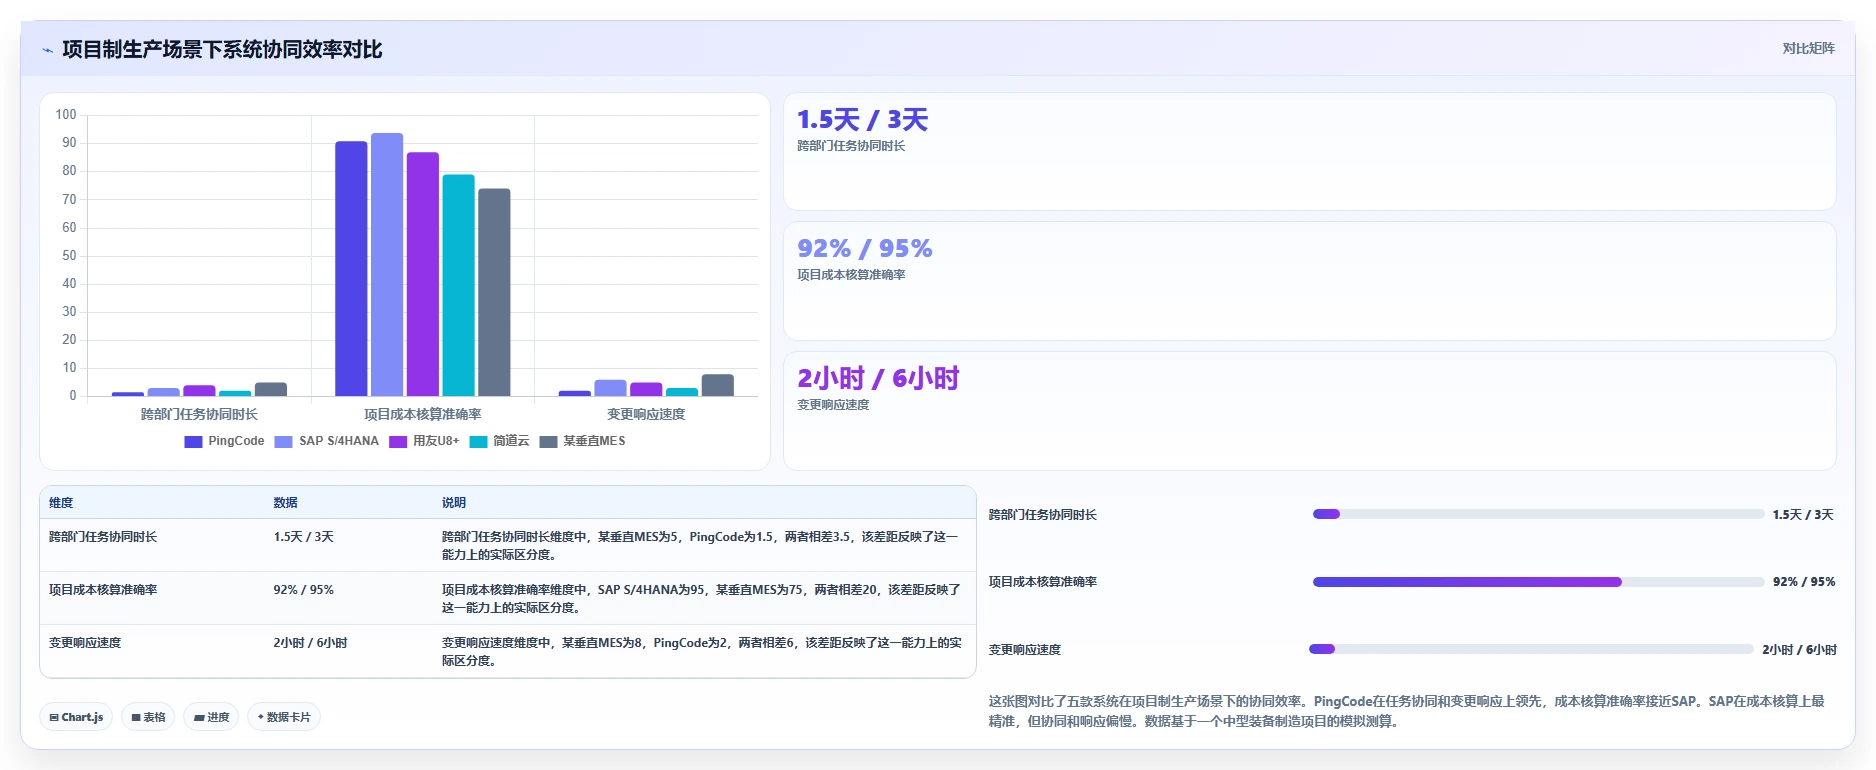Click the 50 tick on the y-axis

[69, 256]
